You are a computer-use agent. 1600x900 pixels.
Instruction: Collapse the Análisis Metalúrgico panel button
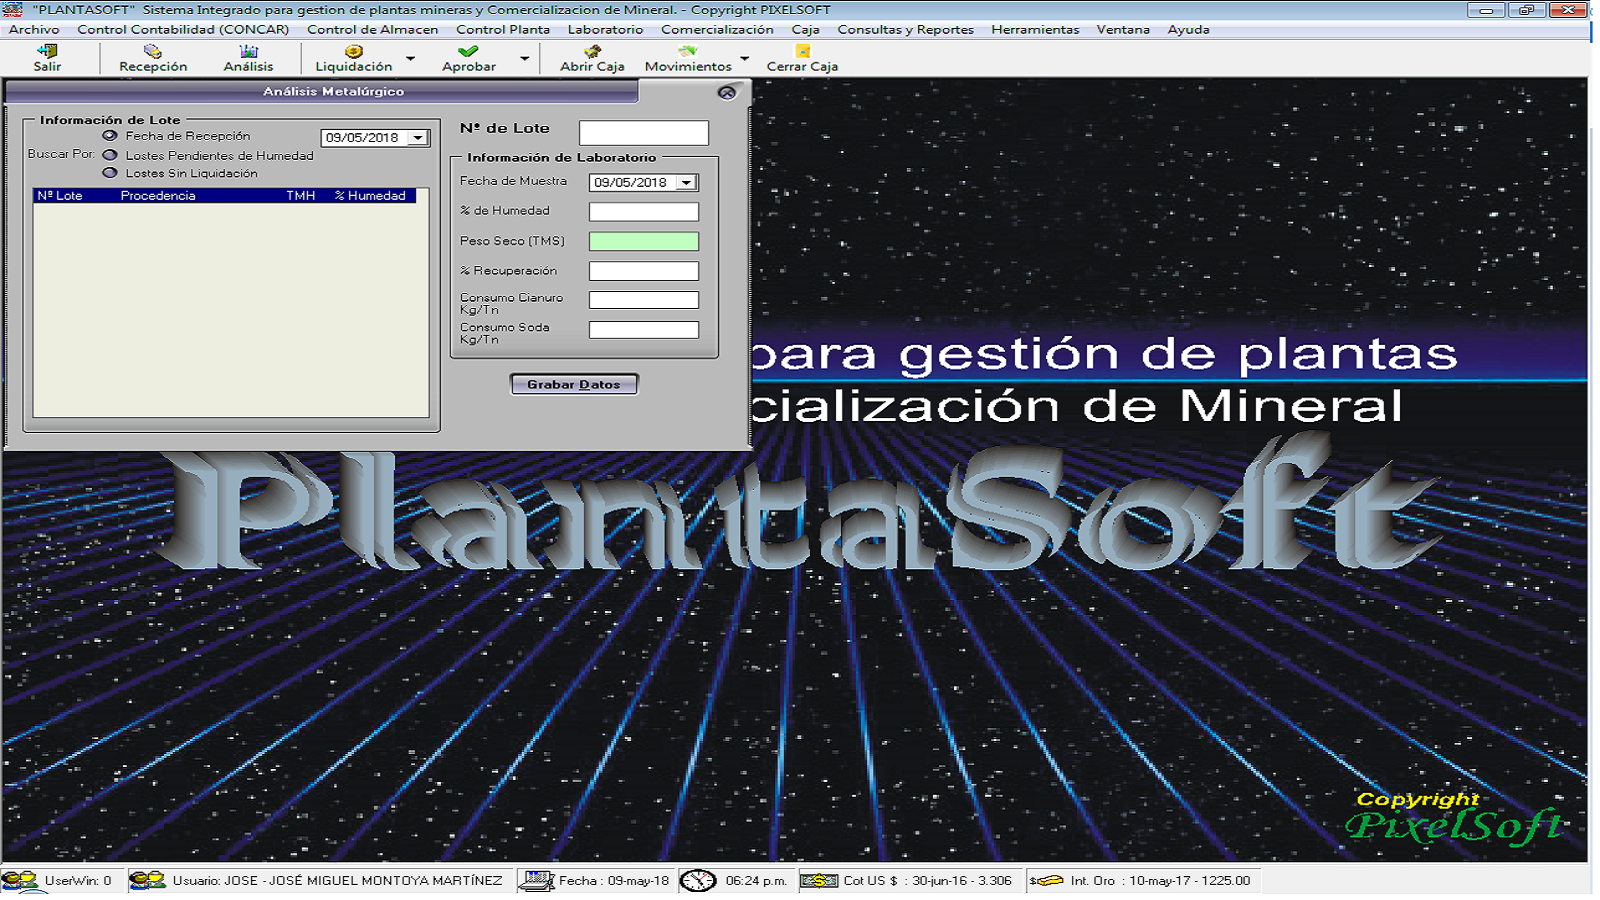[x=727, y=92]
